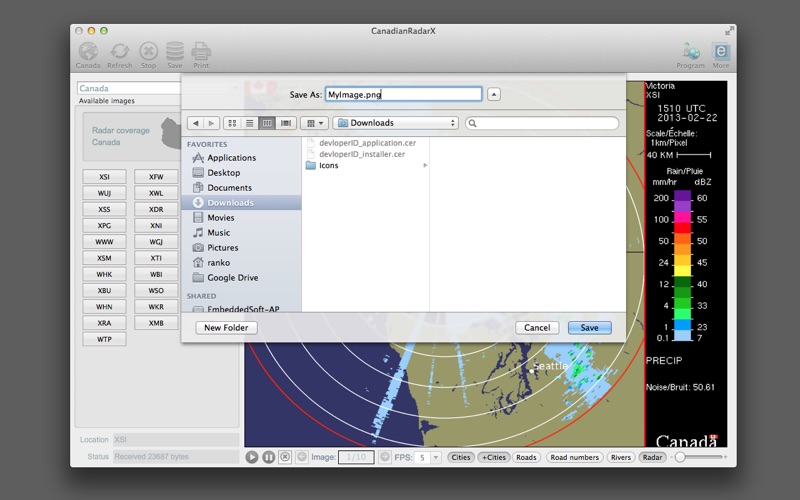
Task: Open the Downloads location popup
Action: (396, 123)
